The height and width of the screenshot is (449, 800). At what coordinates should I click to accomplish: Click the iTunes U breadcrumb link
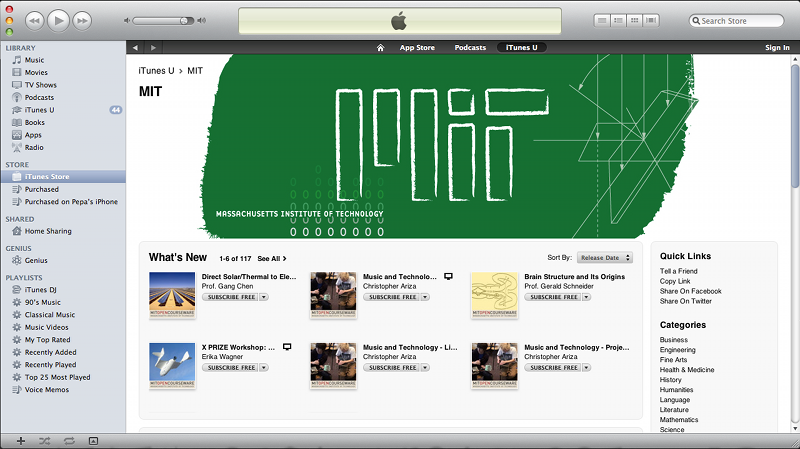156,71
